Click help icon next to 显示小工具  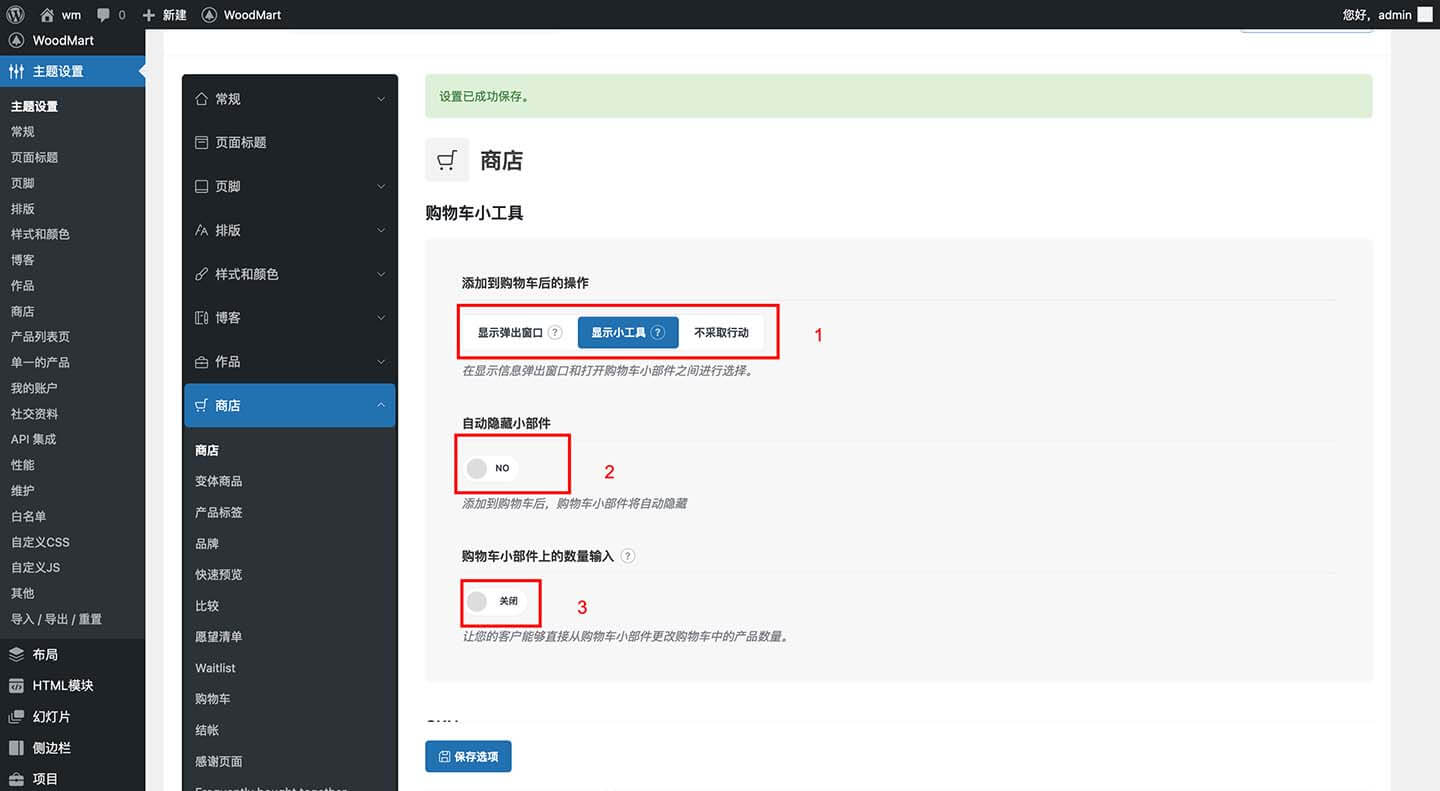point(658,332)
